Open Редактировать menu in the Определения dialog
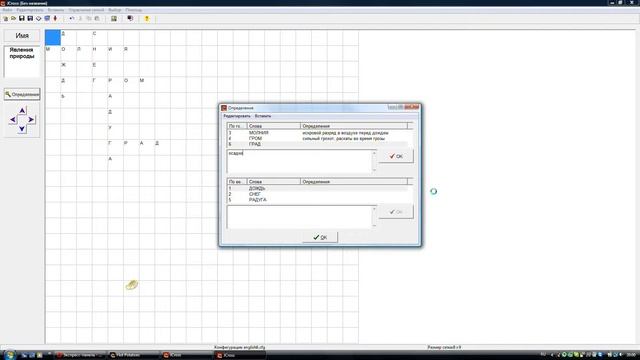The width and height of the screenshot is (640, 360). (x=237, y=116)
